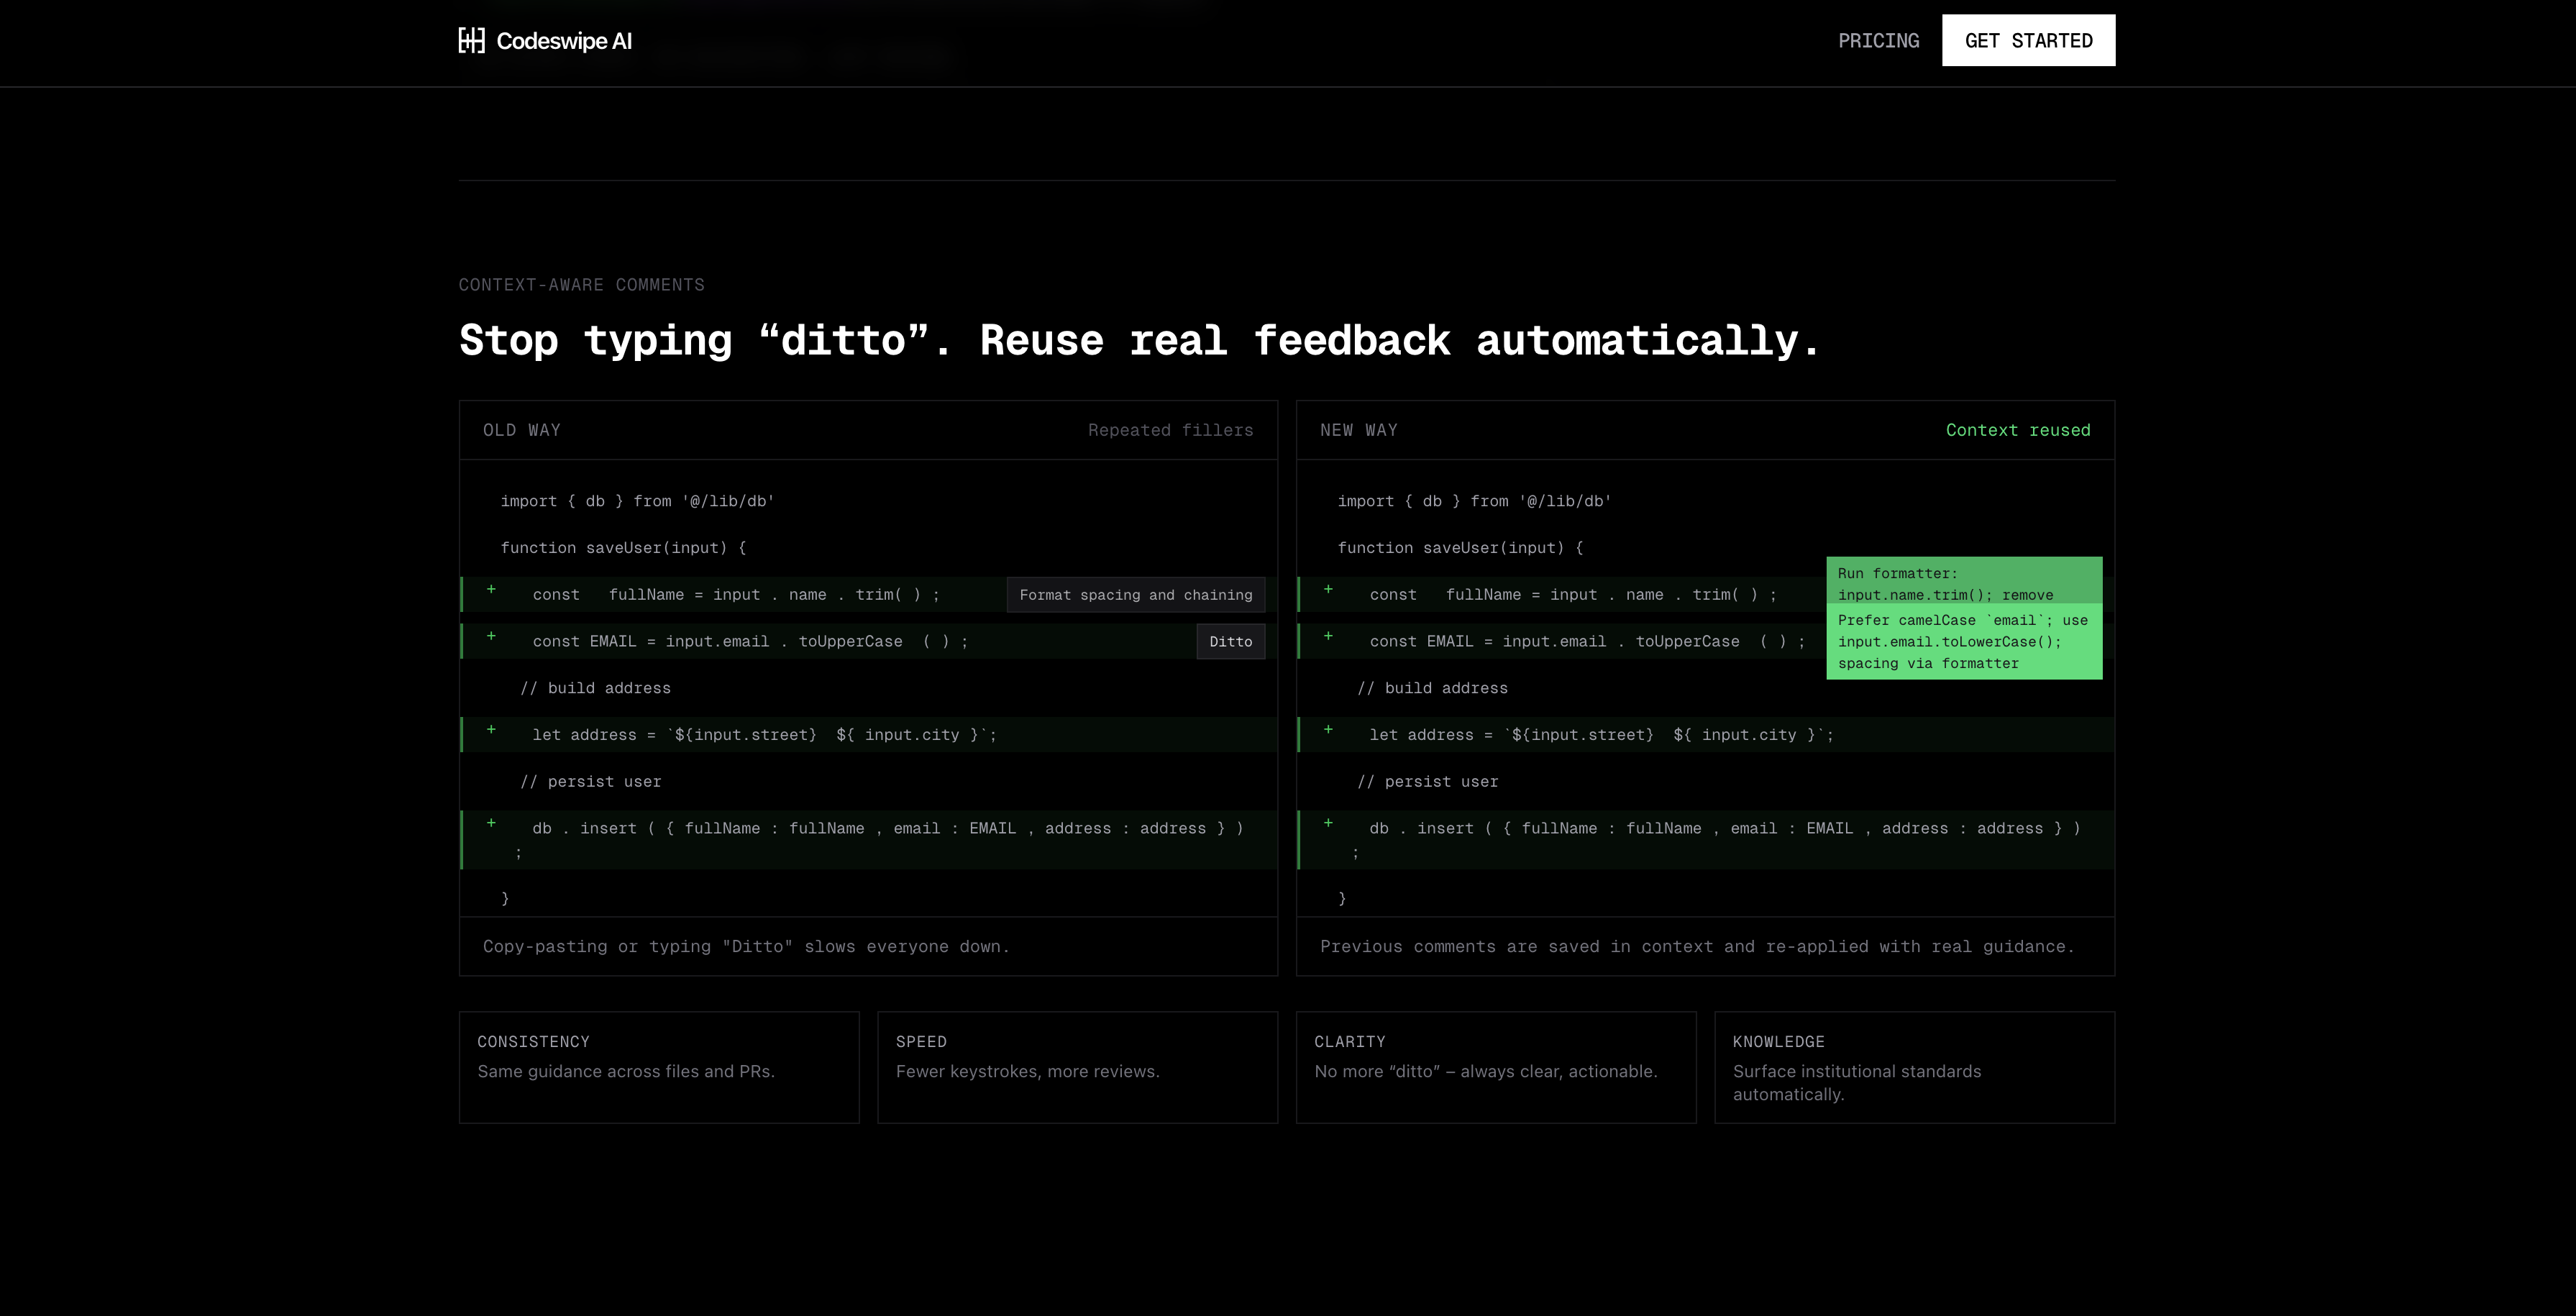This screenshot has height=1316, width=2576.
Task: Click the "// build address" comment in OLD WAY
Action: (x=595, y=688)
